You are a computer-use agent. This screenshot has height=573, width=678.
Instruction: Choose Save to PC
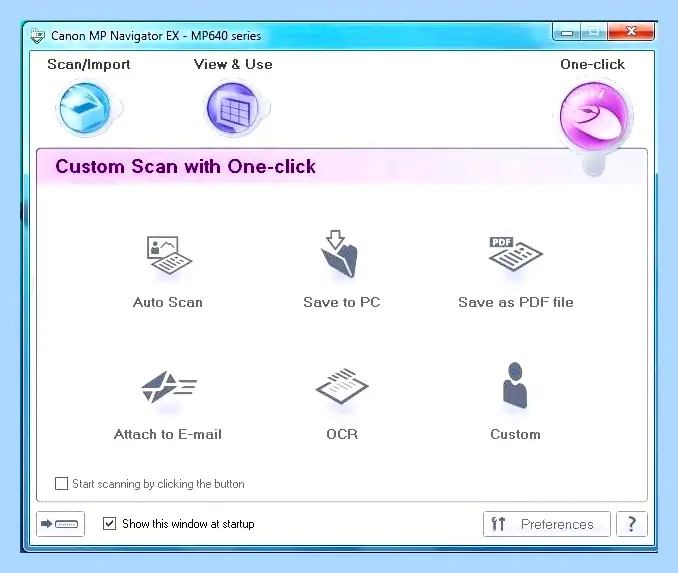coord(342,269)
